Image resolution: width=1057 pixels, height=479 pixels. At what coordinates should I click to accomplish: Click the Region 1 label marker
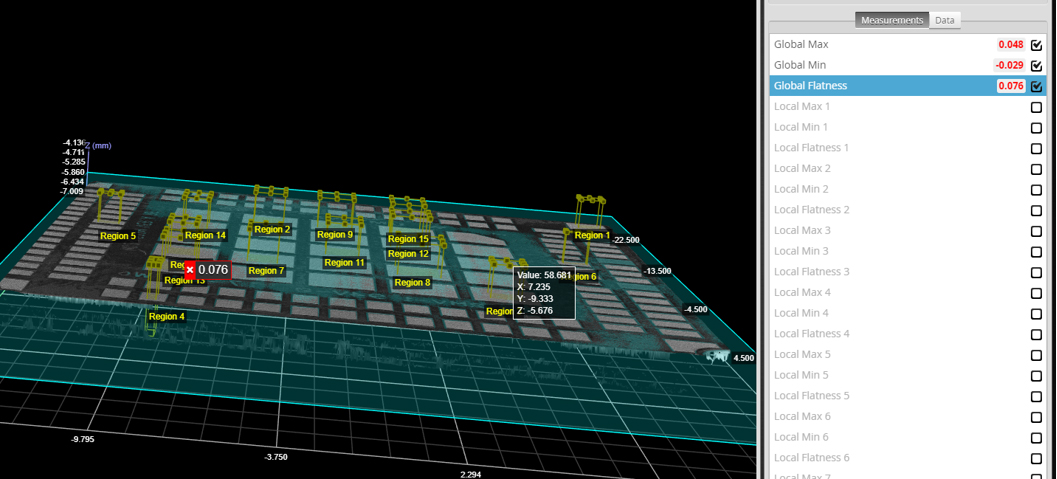pyautogui.click(x=592, y=235)
